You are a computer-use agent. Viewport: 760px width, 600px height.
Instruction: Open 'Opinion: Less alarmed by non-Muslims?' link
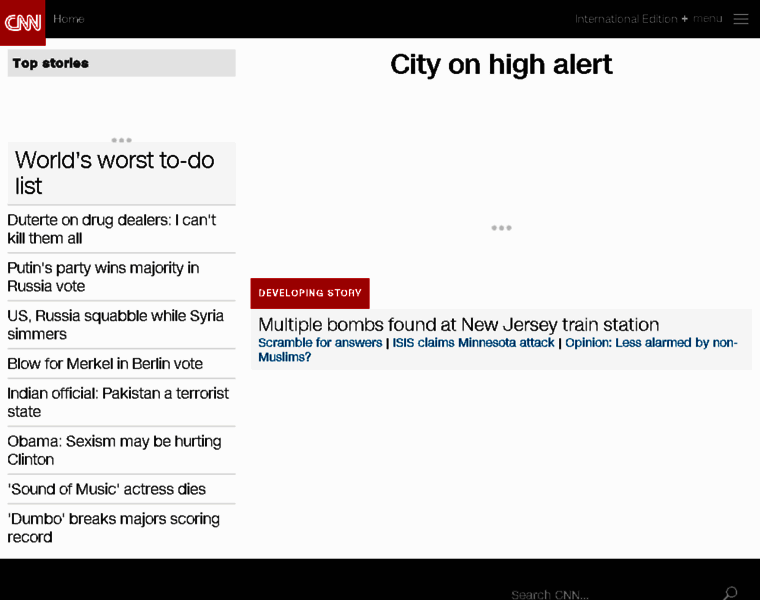coord(498,349)
